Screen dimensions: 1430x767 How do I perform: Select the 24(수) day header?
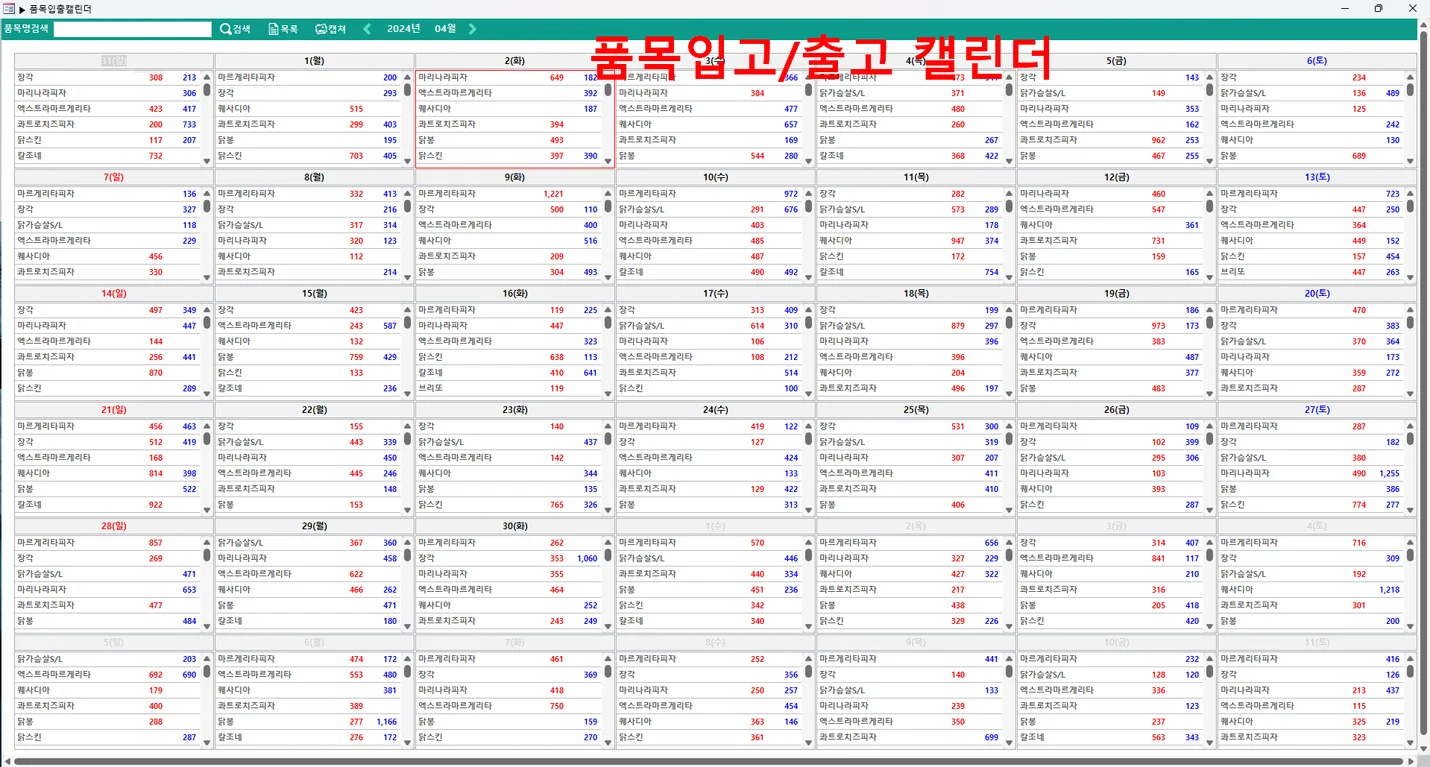[x=715, y=410]
